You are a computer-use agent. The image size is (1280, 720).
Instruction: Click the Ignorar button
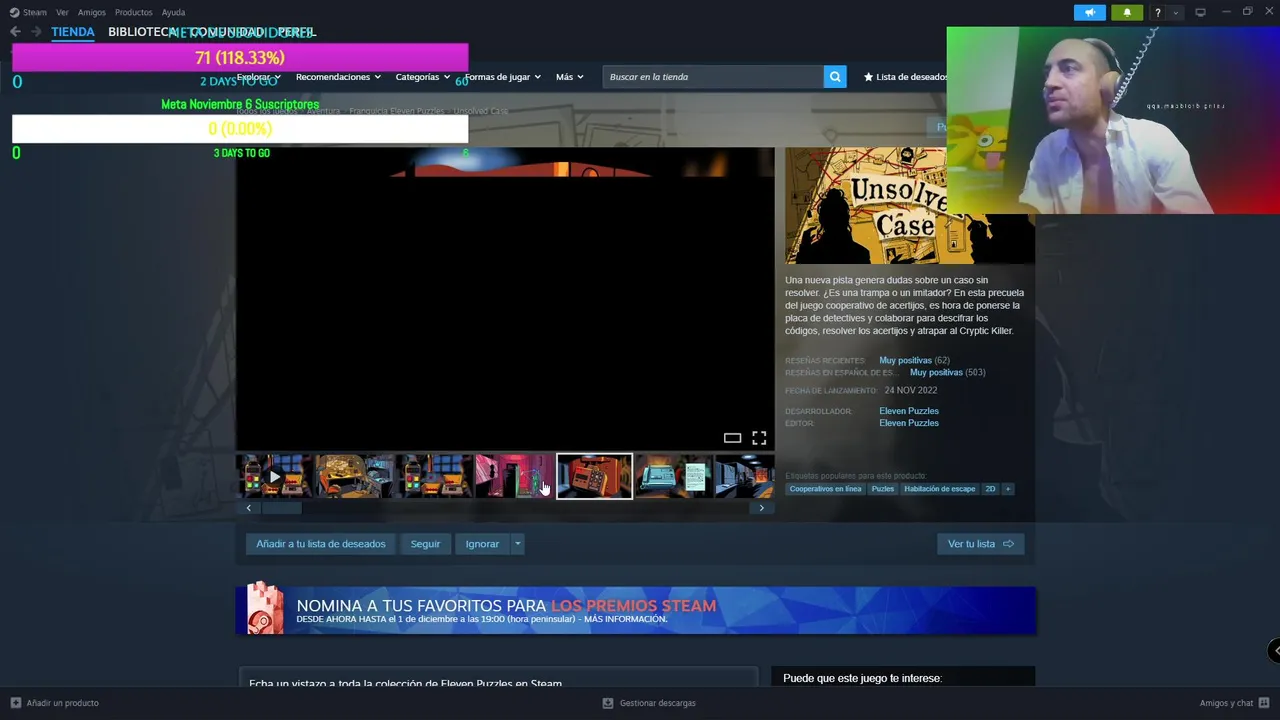(x=482, y=544)
